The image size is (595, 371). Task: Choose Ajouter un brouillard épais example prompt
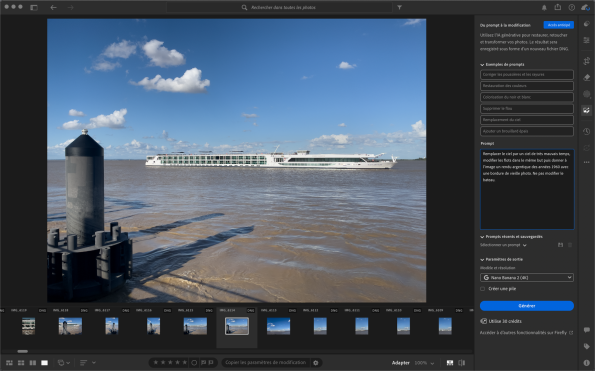(x=527, y=131)
